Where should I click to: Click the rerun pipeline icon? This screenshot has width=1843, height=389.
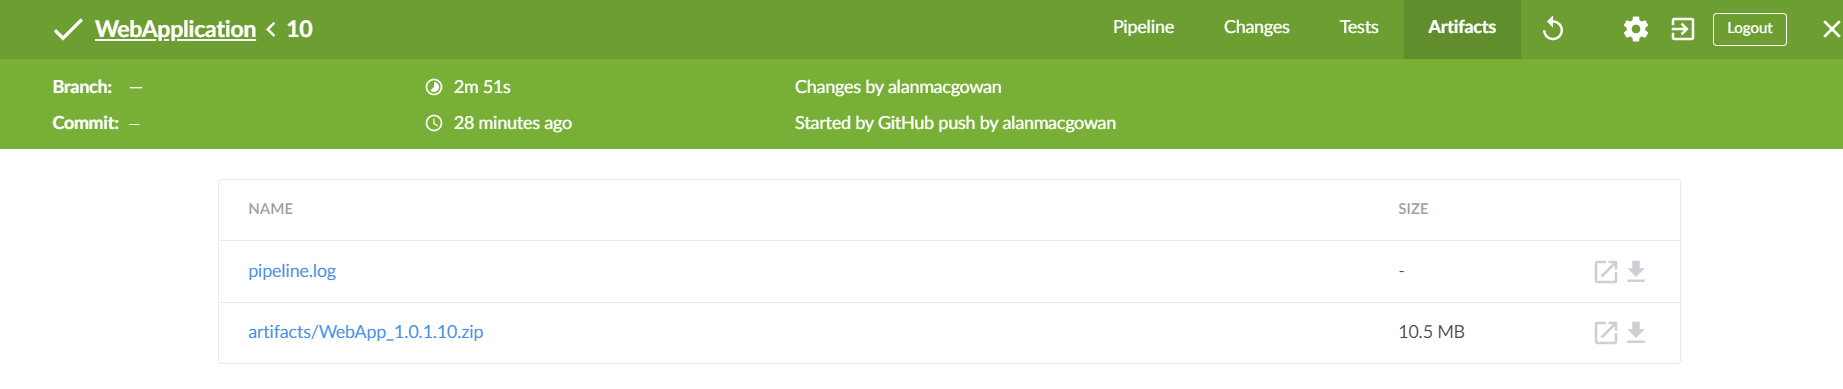[1553, 29]
